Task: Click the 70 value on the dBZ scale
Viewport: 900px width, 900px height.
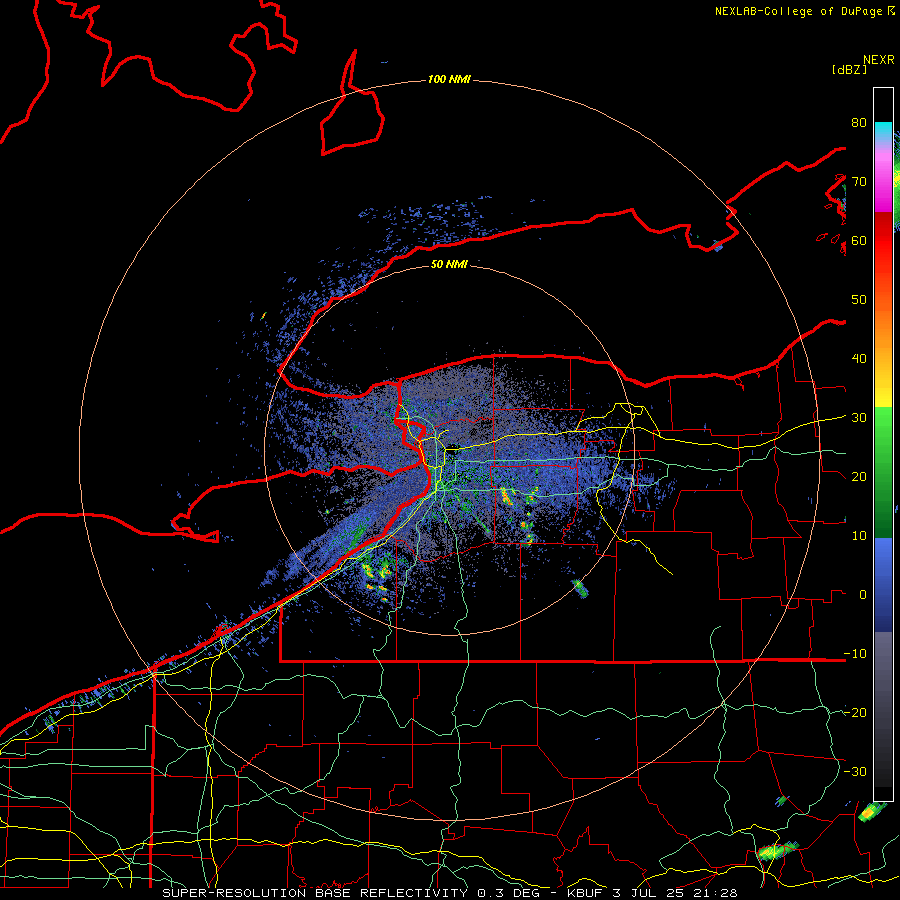Action: (859, 182)
